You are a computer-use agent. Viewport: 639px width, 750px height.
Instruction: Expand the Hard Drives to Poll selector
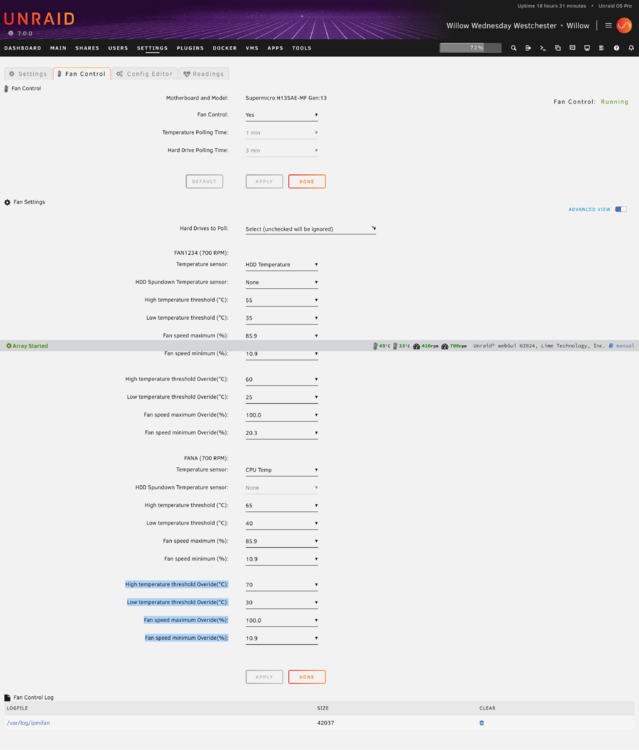311,229
